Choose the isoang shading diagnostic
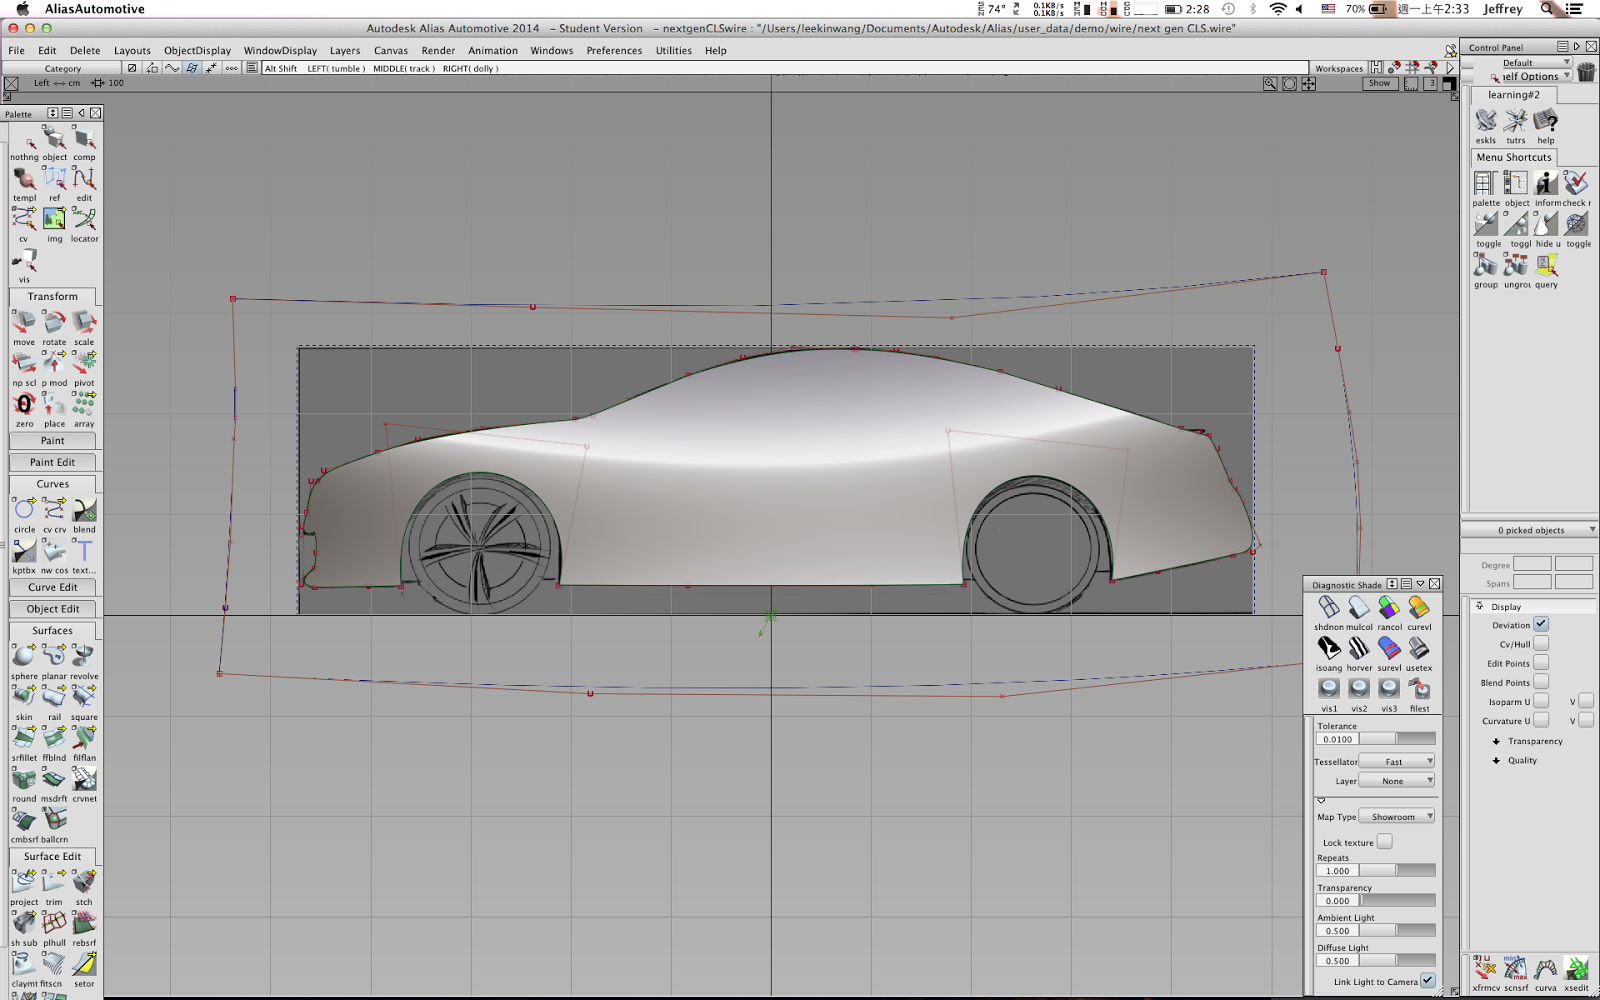1600x1000 pixels. tap(1329, 650)
